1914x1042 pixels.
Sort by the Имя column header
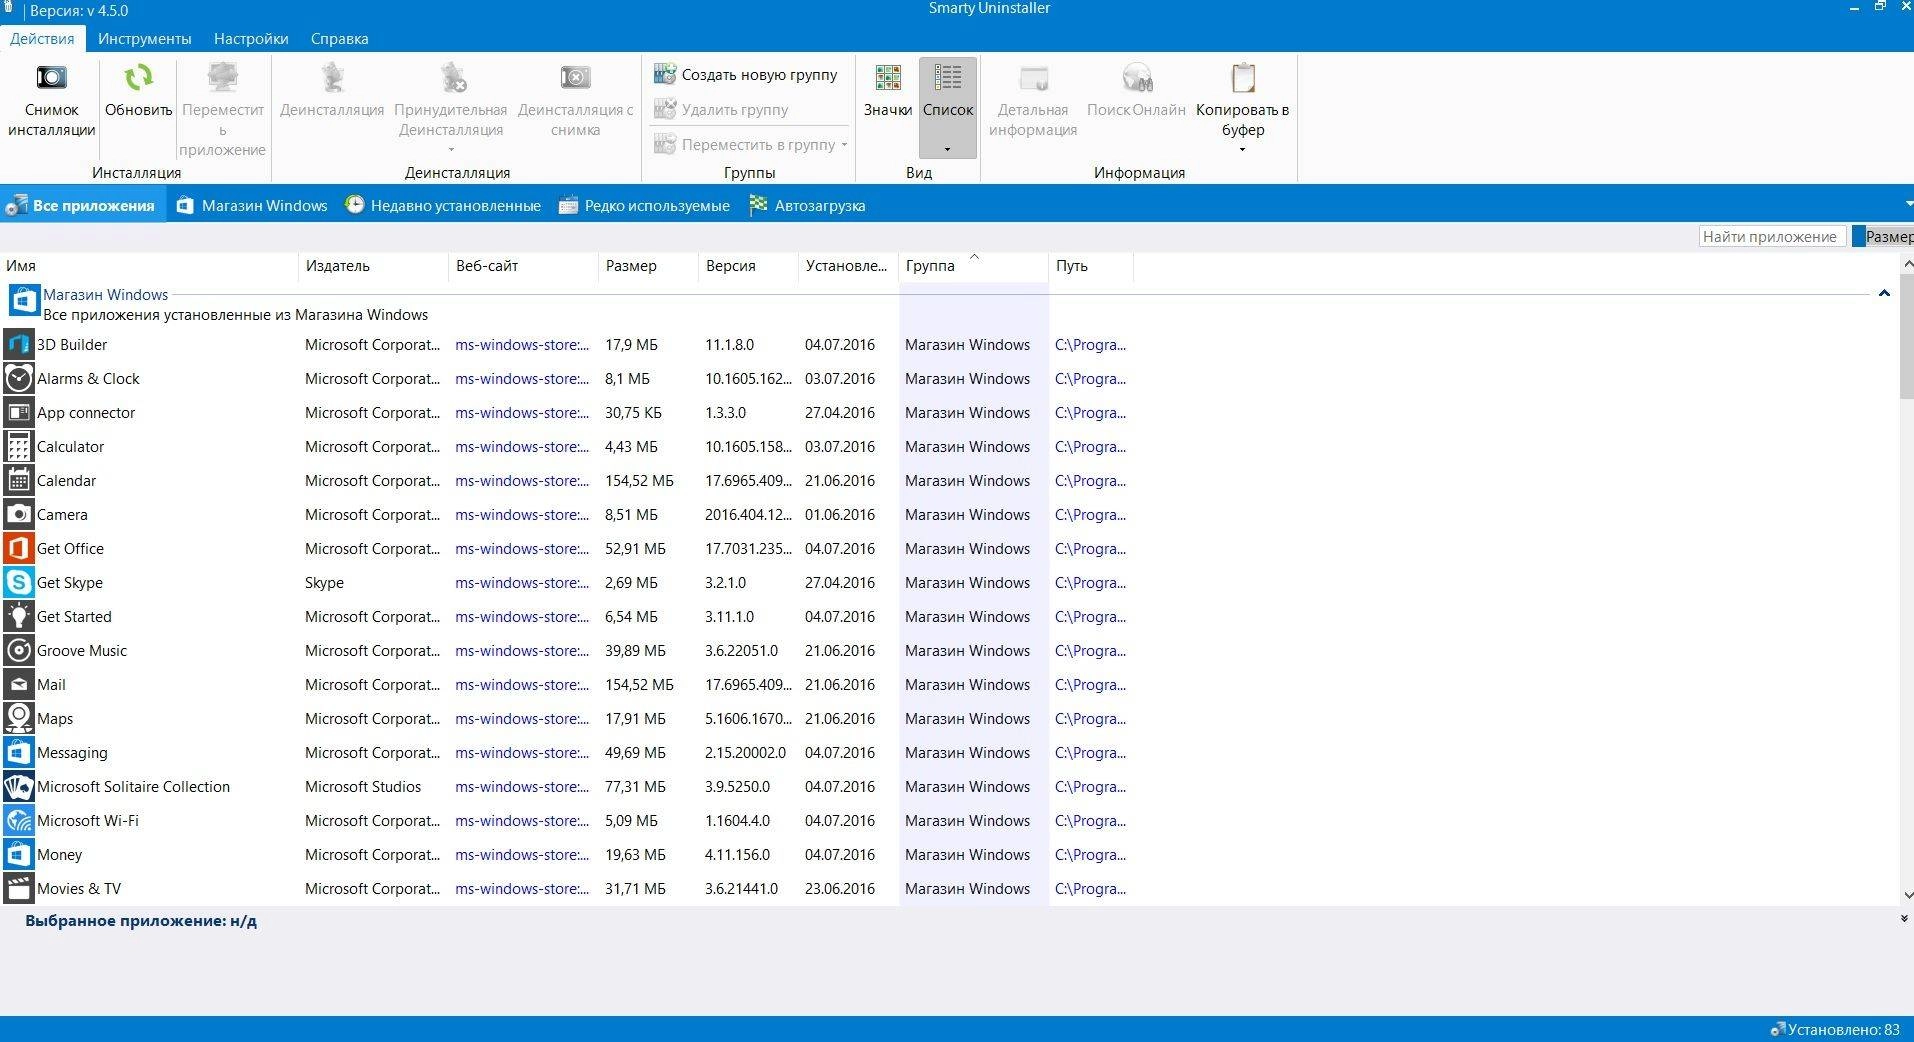[x=149, y=266]
